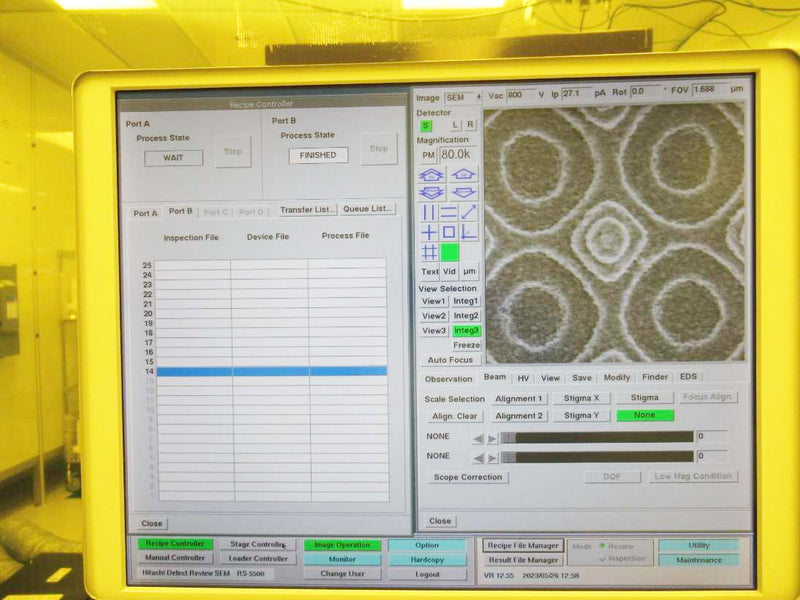Open the Image SEM dropdown
The width and height of the screenshot is (800, 600).
click(x=463, y=97)
